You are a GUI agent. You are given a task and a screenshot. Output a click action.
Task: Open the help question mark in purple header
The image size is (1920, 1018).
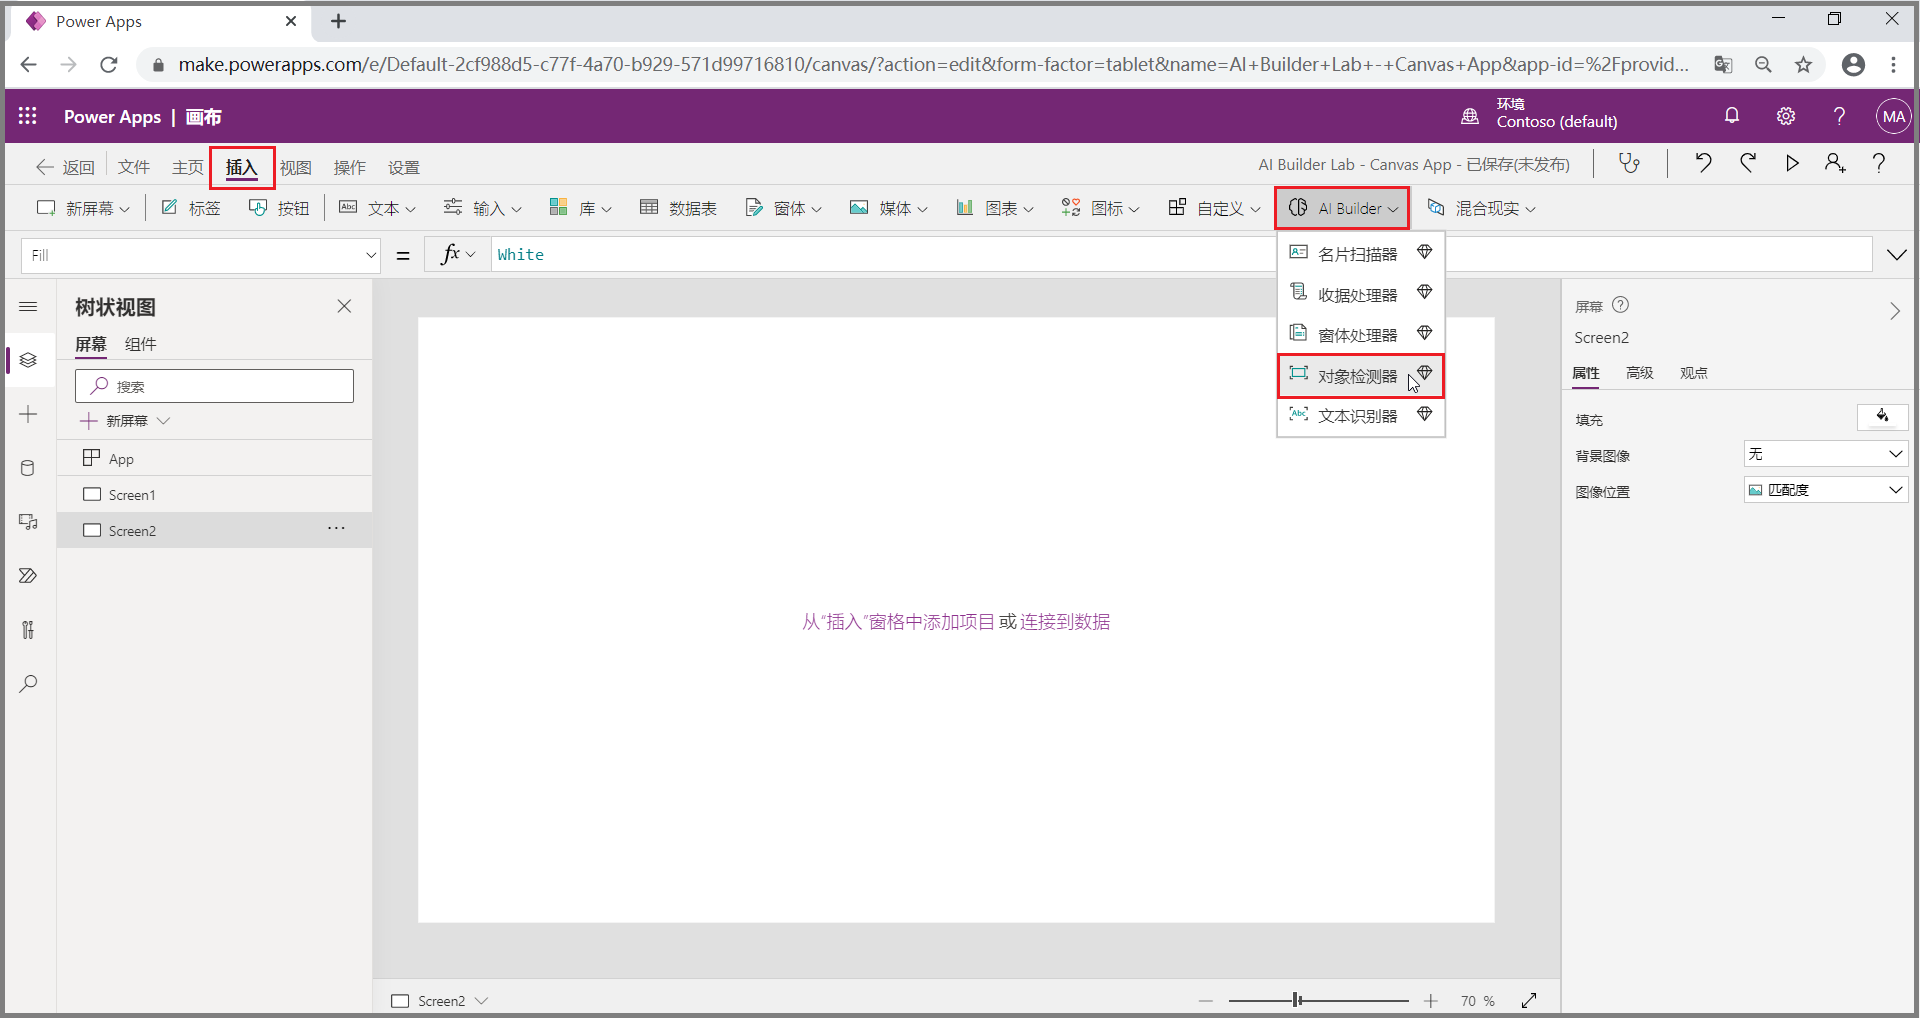1839,116
